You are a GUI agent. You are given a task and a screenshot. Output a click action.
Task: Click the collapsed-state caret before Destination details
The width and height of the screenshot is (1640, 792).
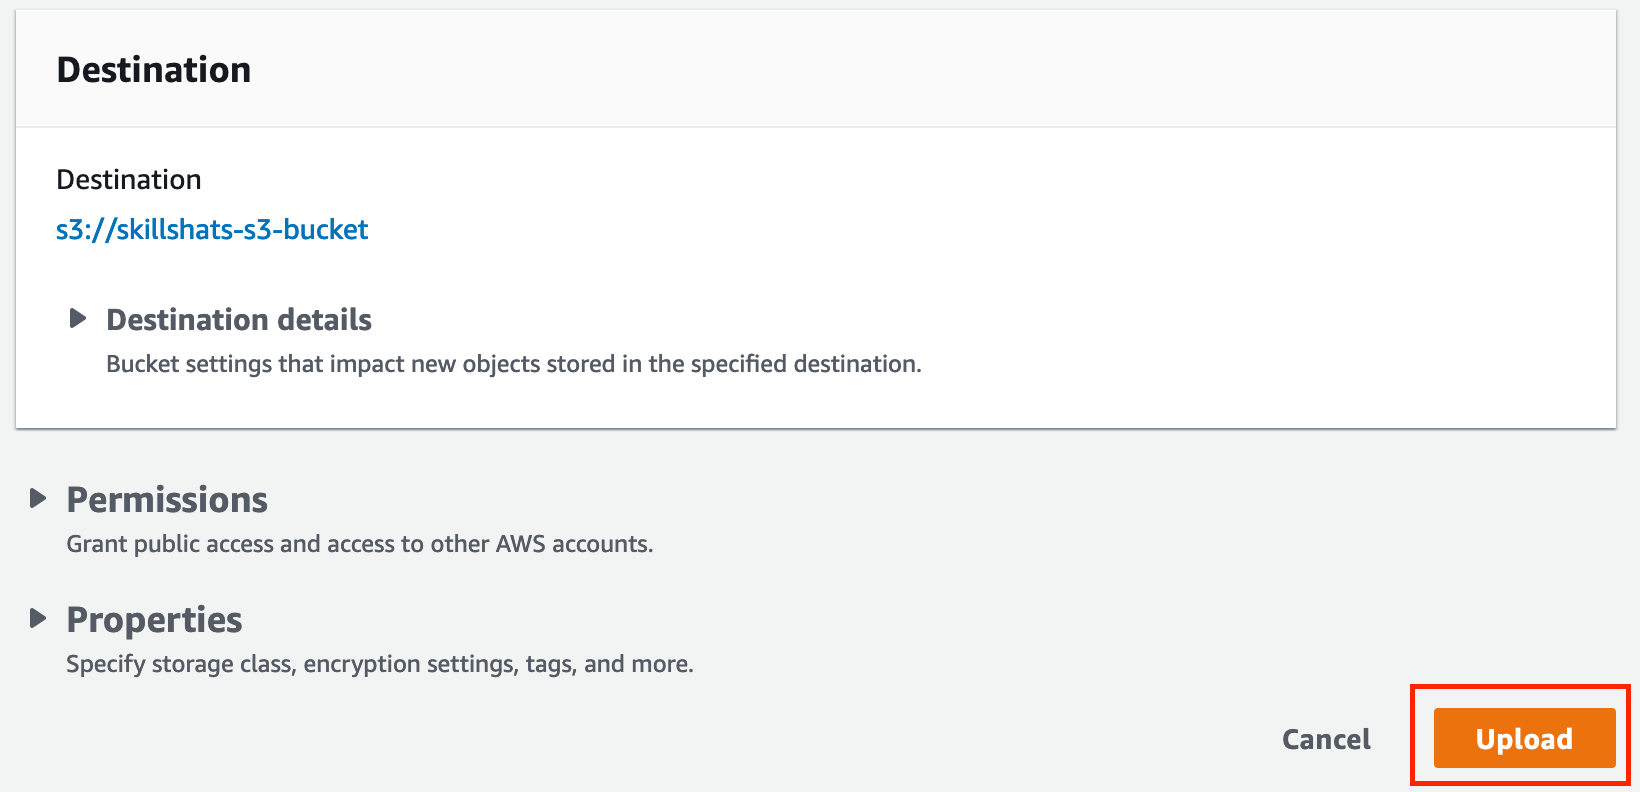click(78, 318)
